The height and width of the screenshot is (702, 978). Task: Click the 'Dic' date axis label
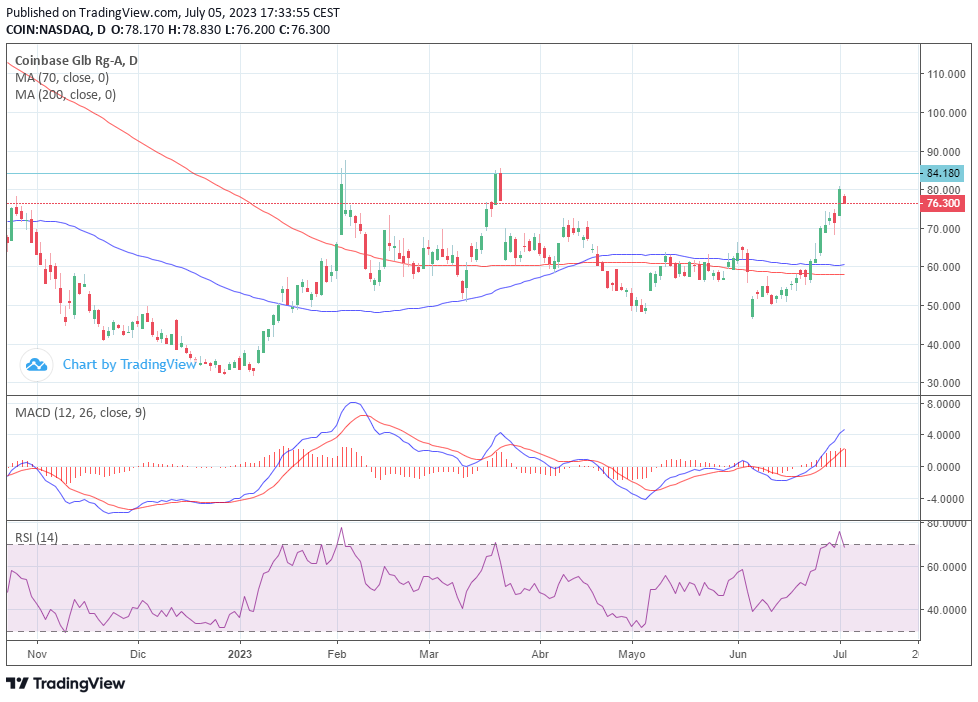[138, 654]
